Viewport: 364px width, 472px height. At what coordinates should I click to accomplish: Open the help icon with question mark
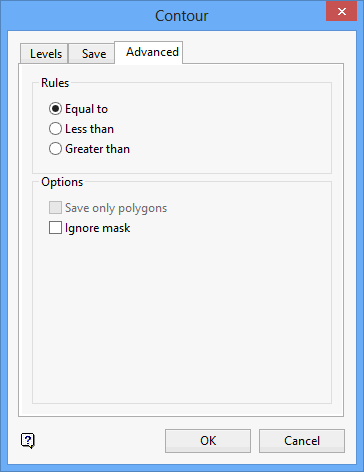point(28,441)
